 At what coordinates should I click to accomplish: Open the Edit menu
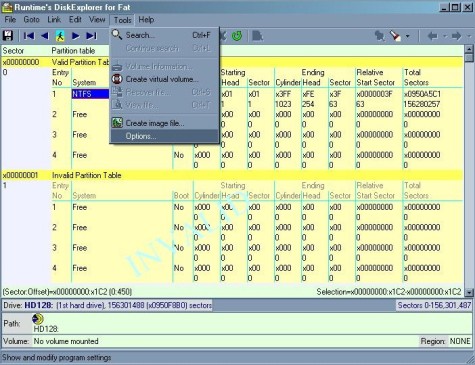[x=75, y=20]
